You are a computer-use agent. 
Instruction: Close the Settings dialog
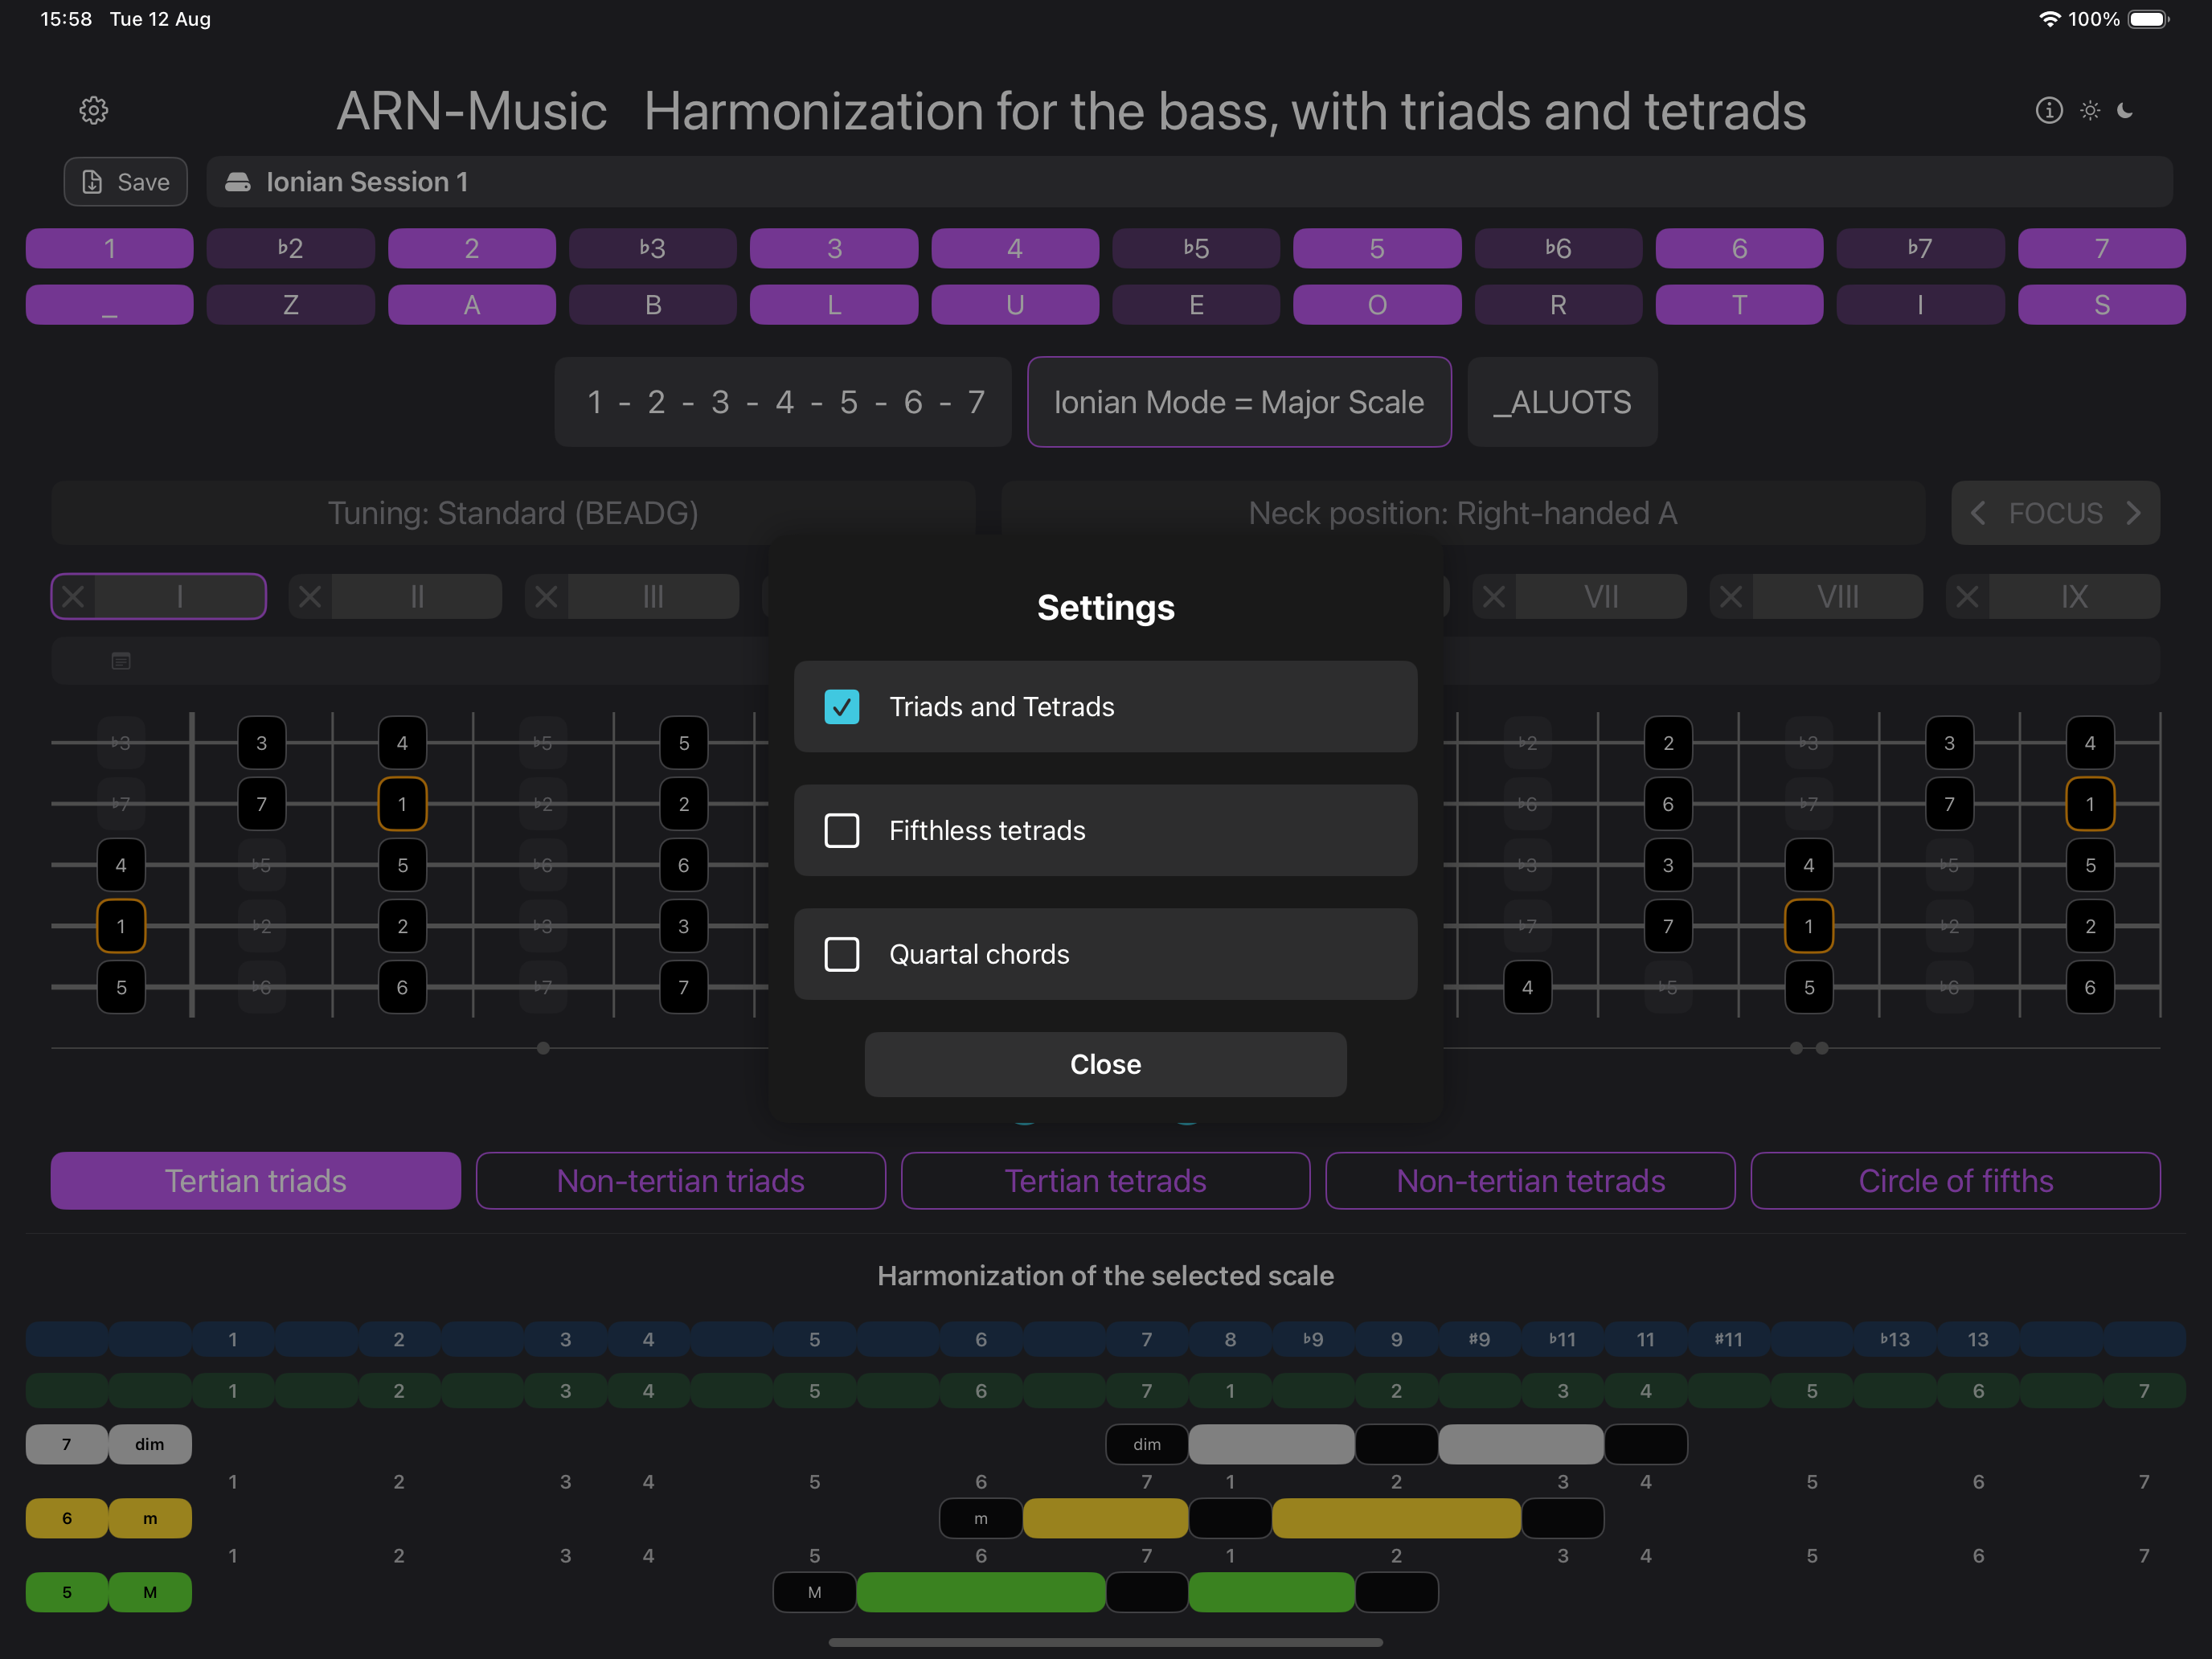[1106, 1064]
